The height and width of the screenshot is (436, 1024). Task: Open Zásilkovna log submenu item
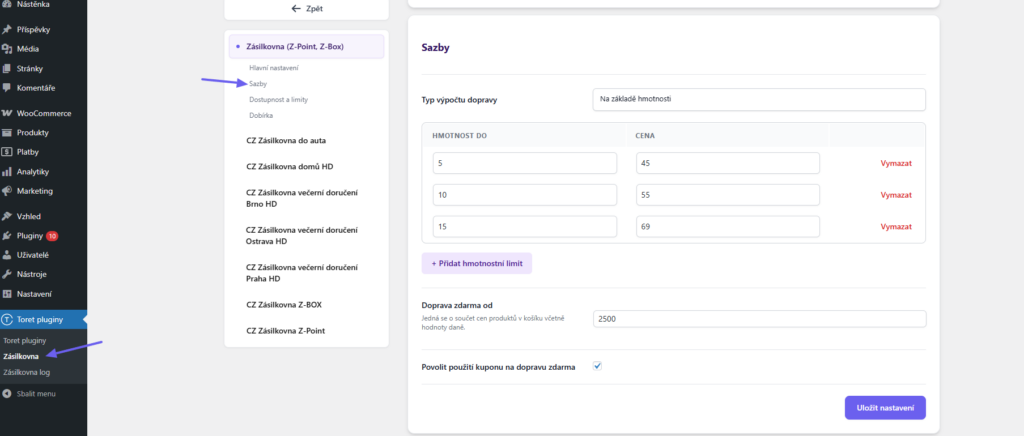[27, 372]
